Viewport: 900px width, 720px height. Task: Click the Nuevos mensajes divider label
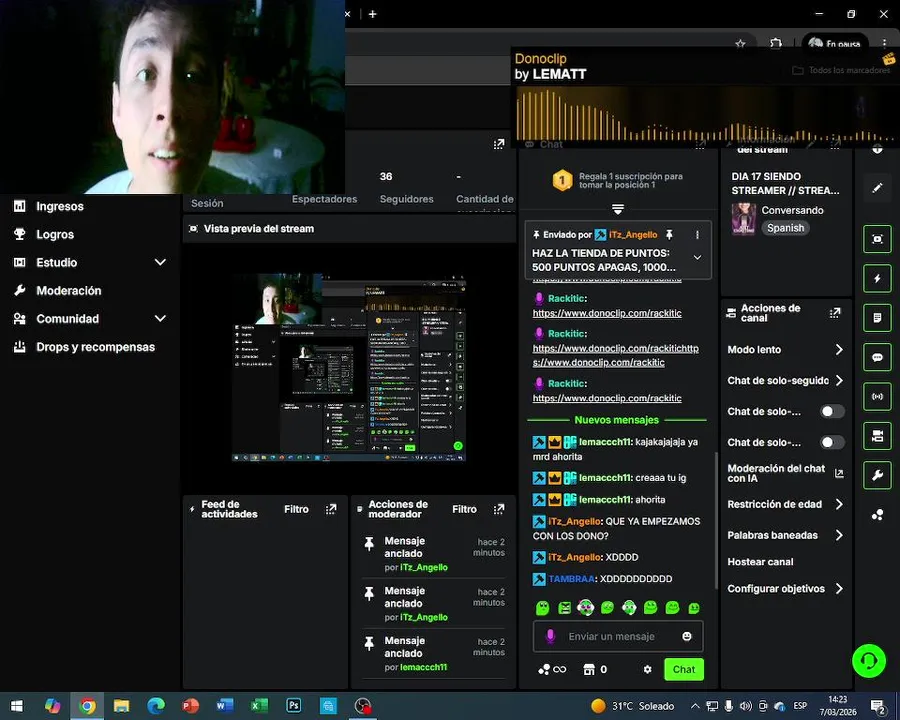[616, 420]
